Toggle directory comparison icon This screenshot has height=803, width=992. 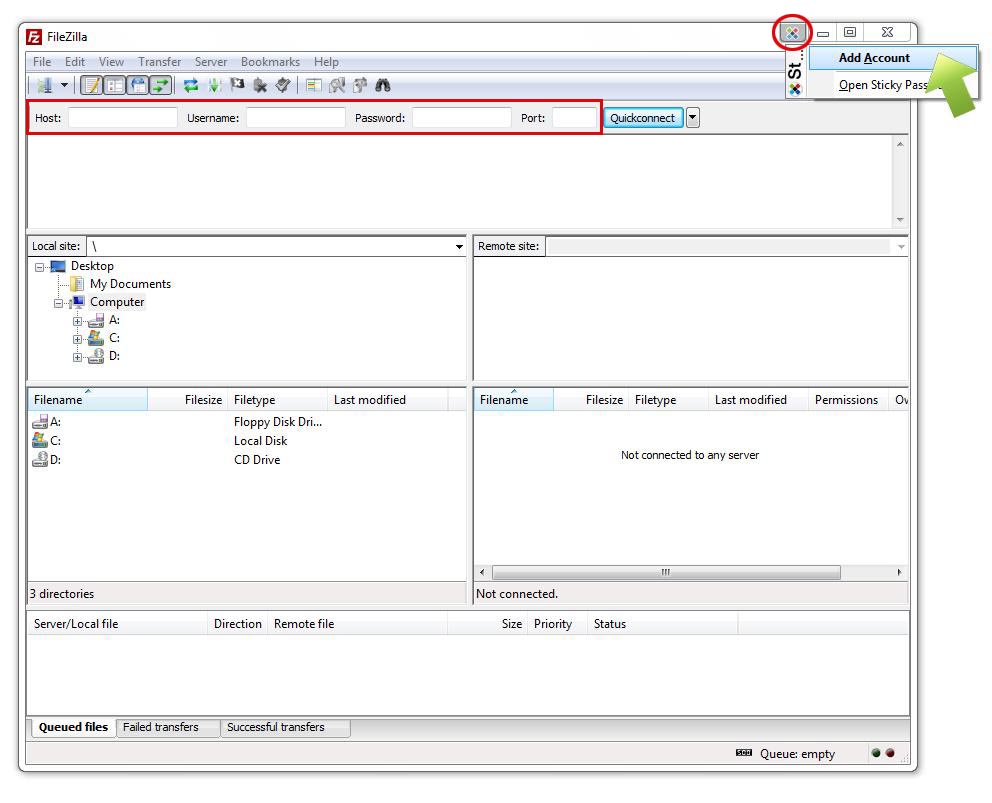tap(337, 85)
